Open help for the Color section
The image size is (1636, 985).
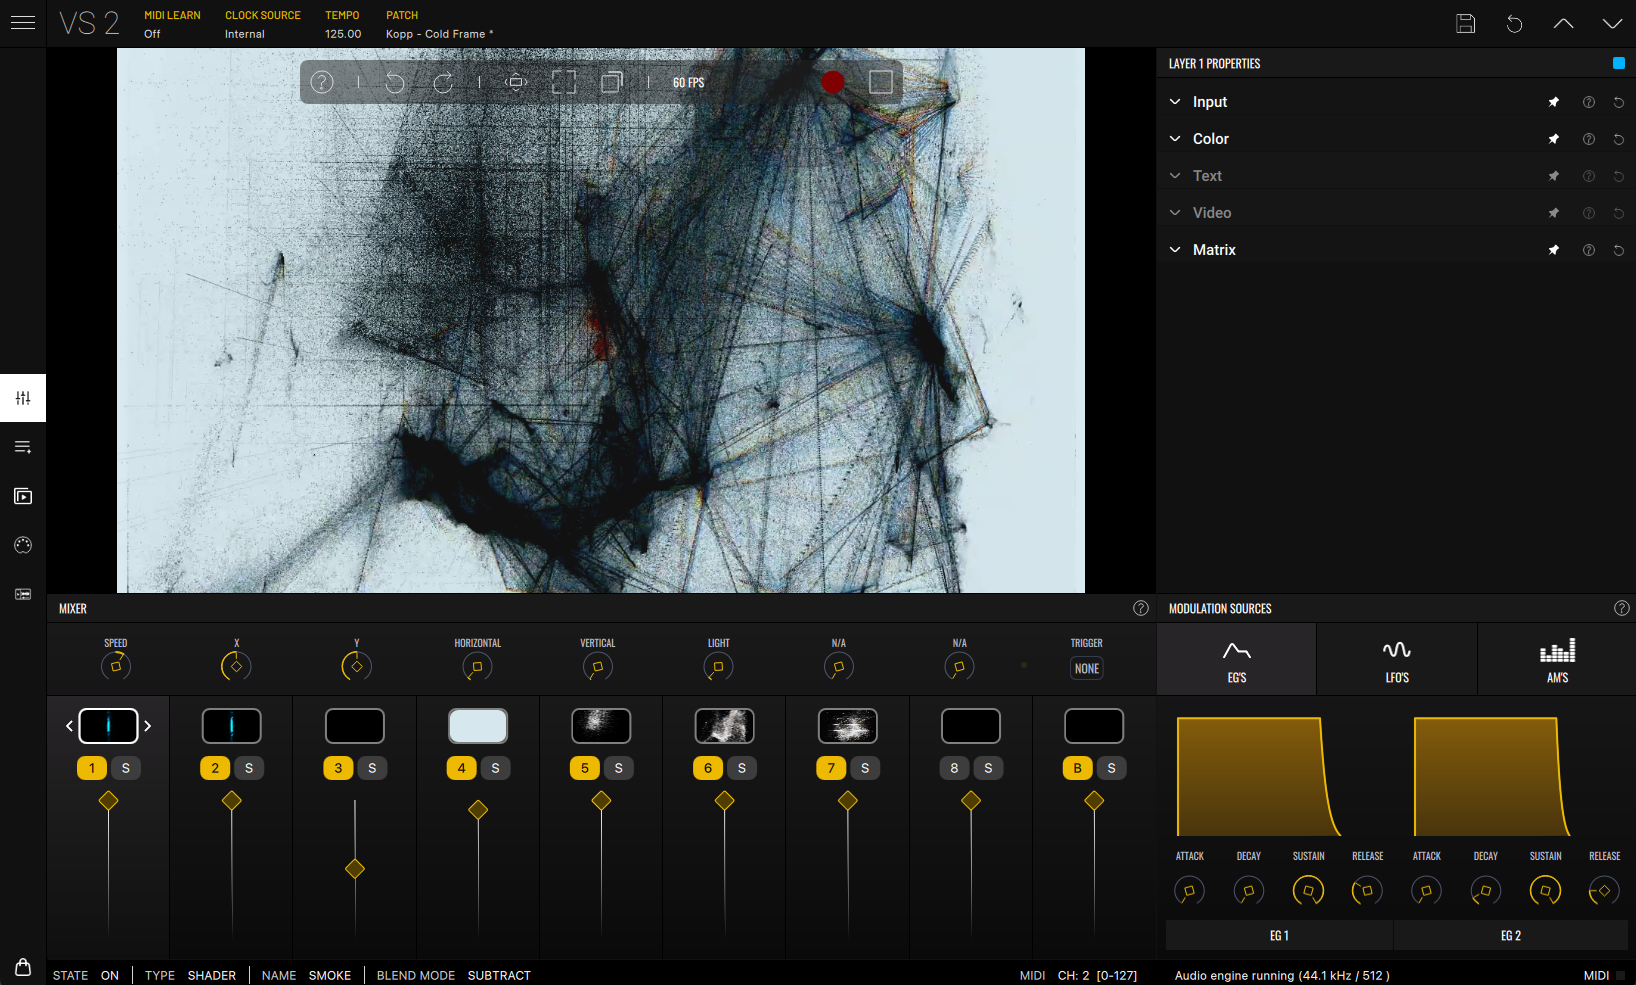pos(1589,139)
